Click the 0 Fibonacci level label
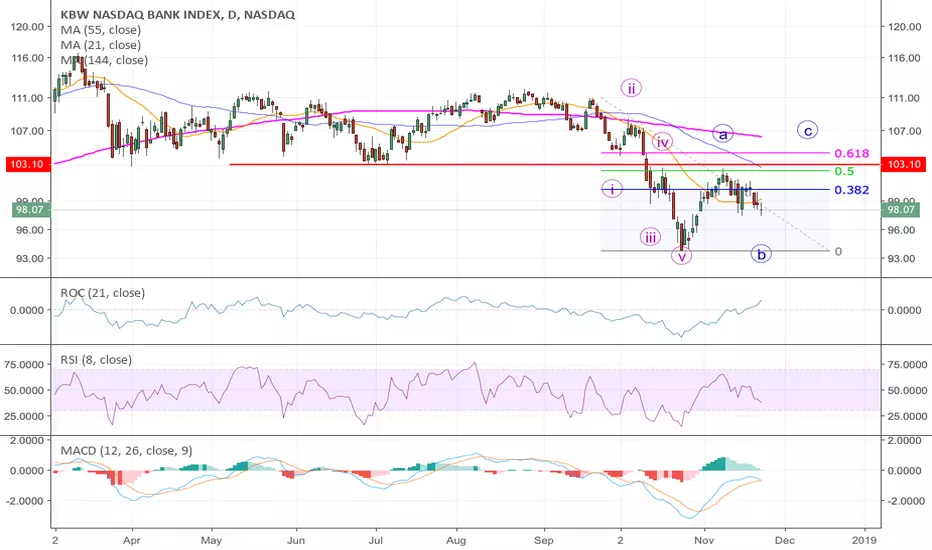Image resolution: width=932 pixels, height=550 pixels. tap(838, 252)
